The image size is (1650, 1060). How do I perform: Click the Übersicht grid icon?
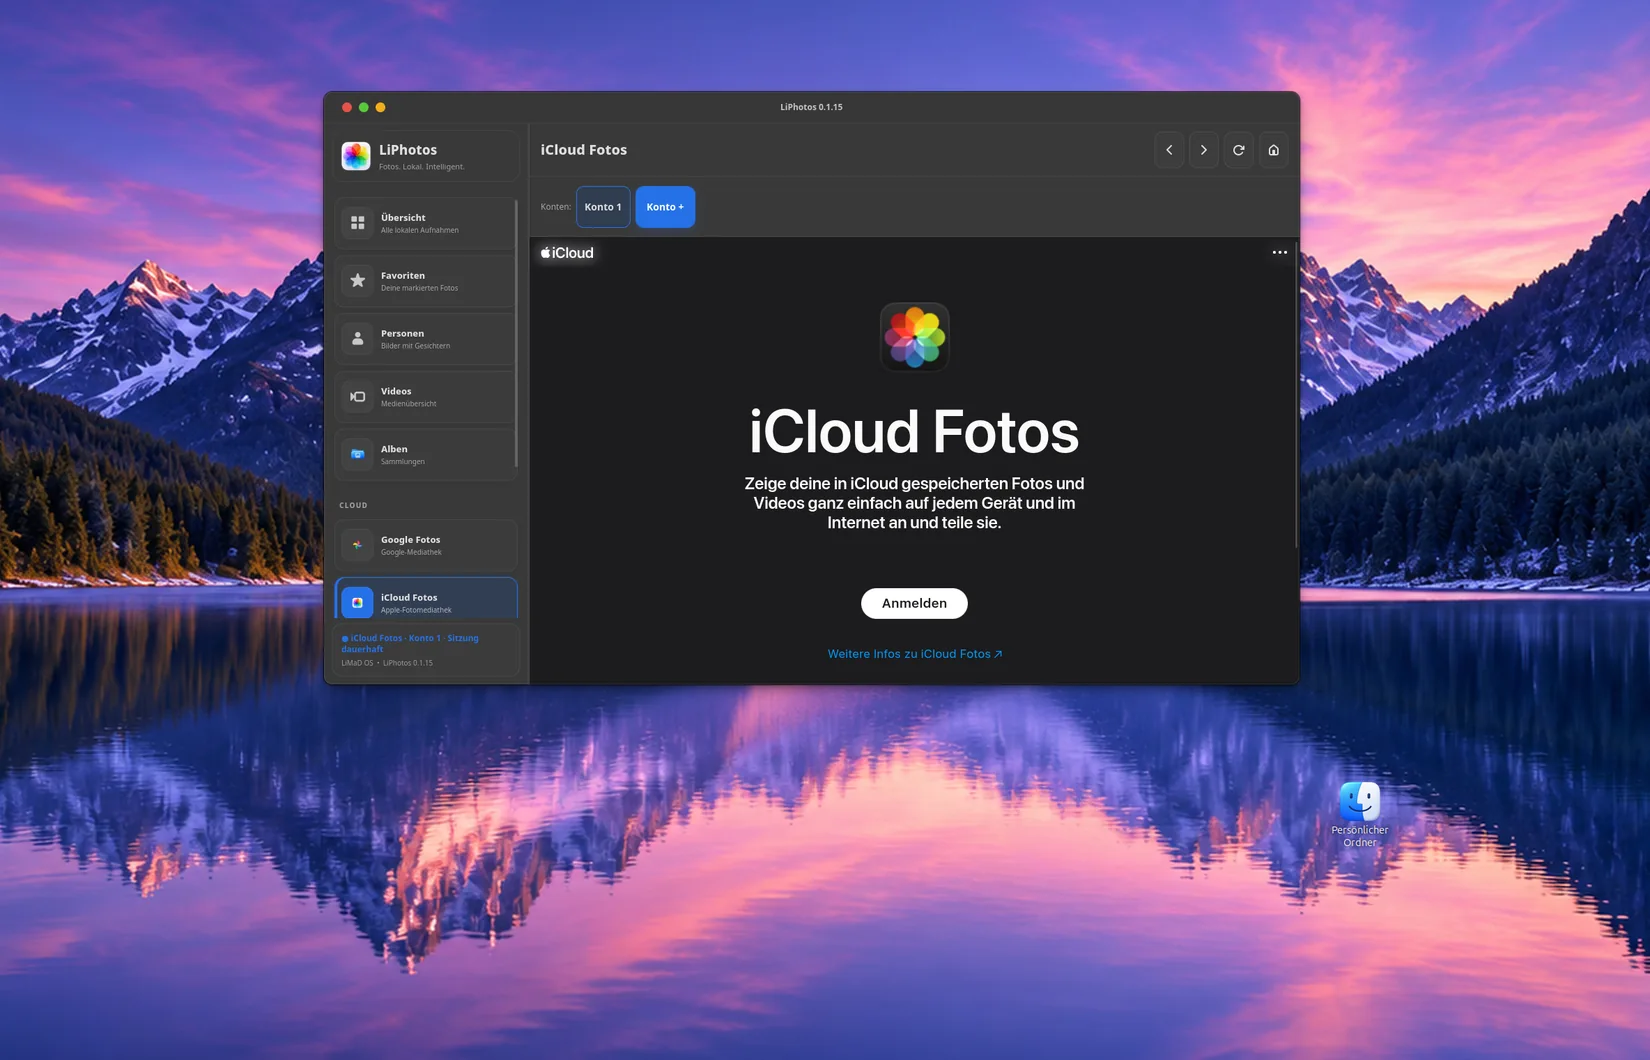(x=357, y=223)
